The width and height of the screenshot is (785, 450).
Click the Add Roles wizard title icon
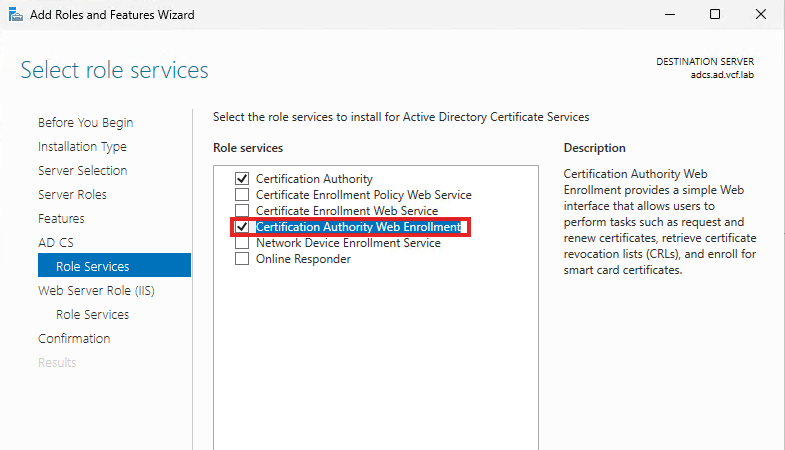tap(16, 15)
